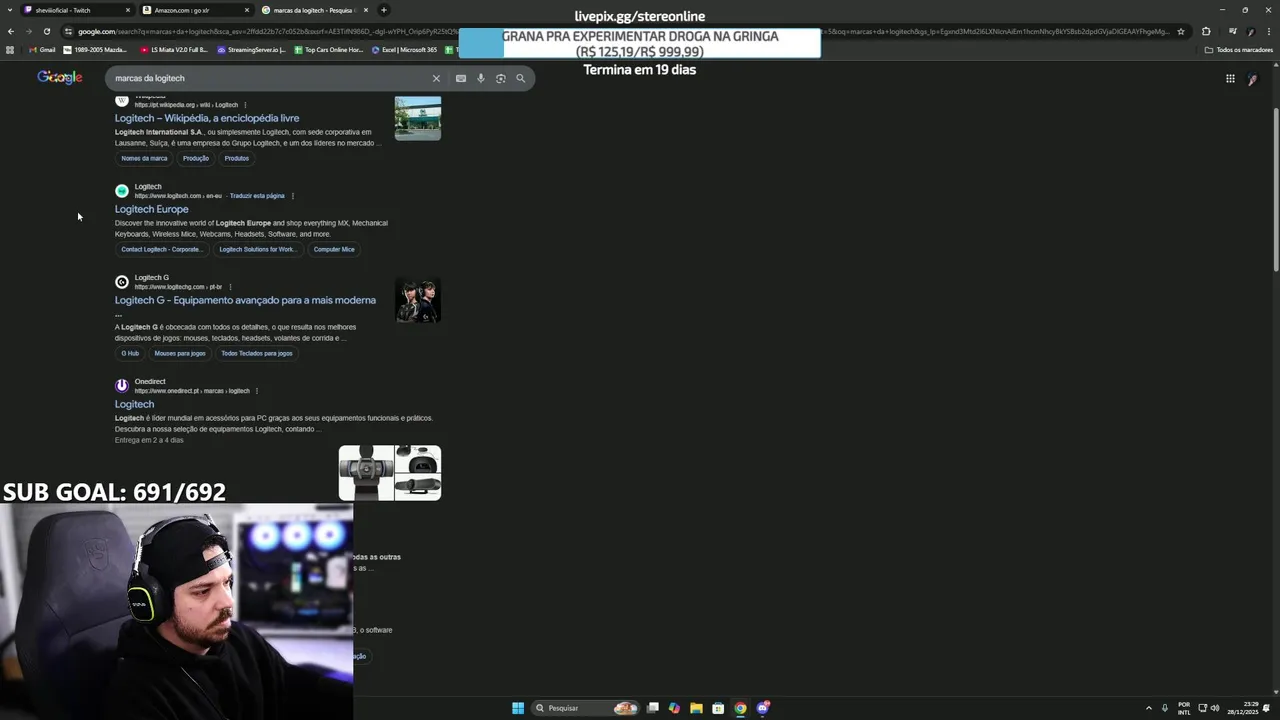The height and width of the screenshot is (720, 1280).
Task: Open the on-screen keyboard input tool
Action: click(461, 78)
